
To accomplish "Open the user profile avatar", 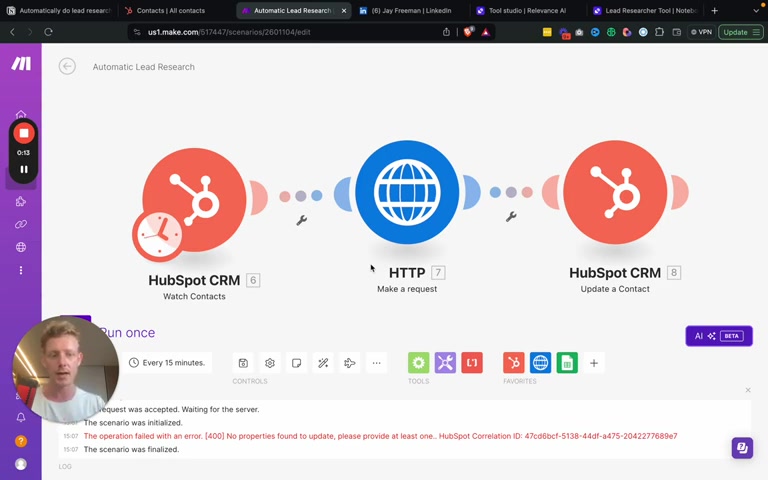I will tap(21, 464).
